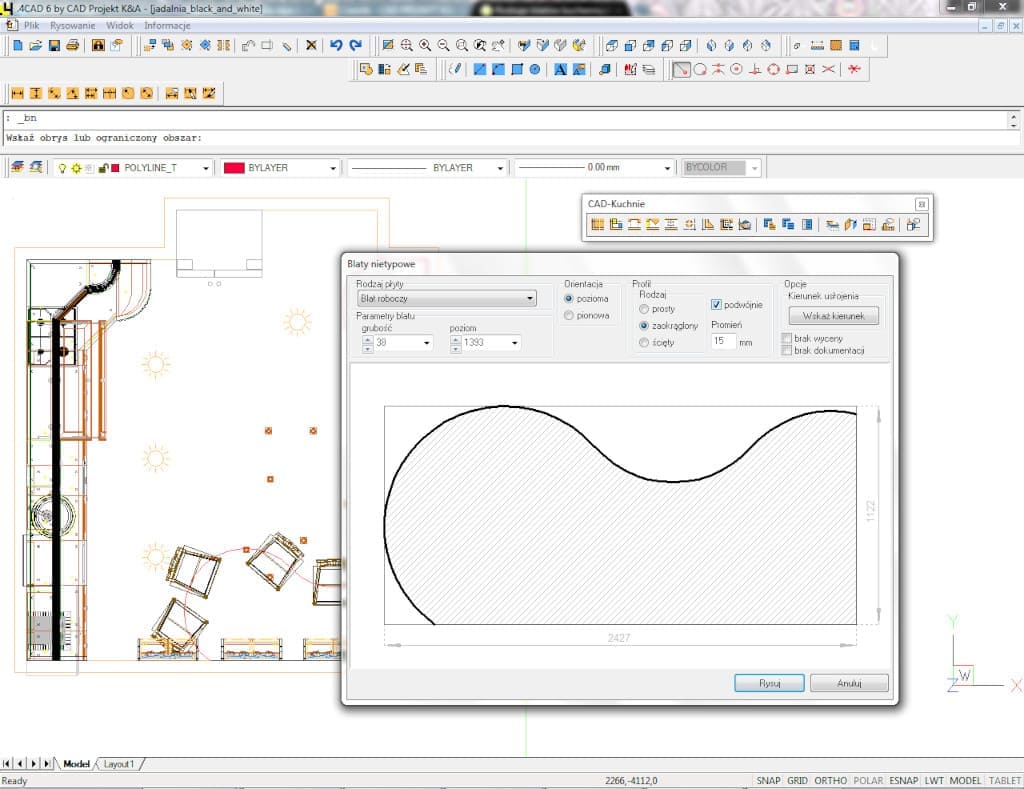Open the layer selector showing POLYLINE_T
1024x789 pixels.
pyautogui.click(x=207, y=167)
